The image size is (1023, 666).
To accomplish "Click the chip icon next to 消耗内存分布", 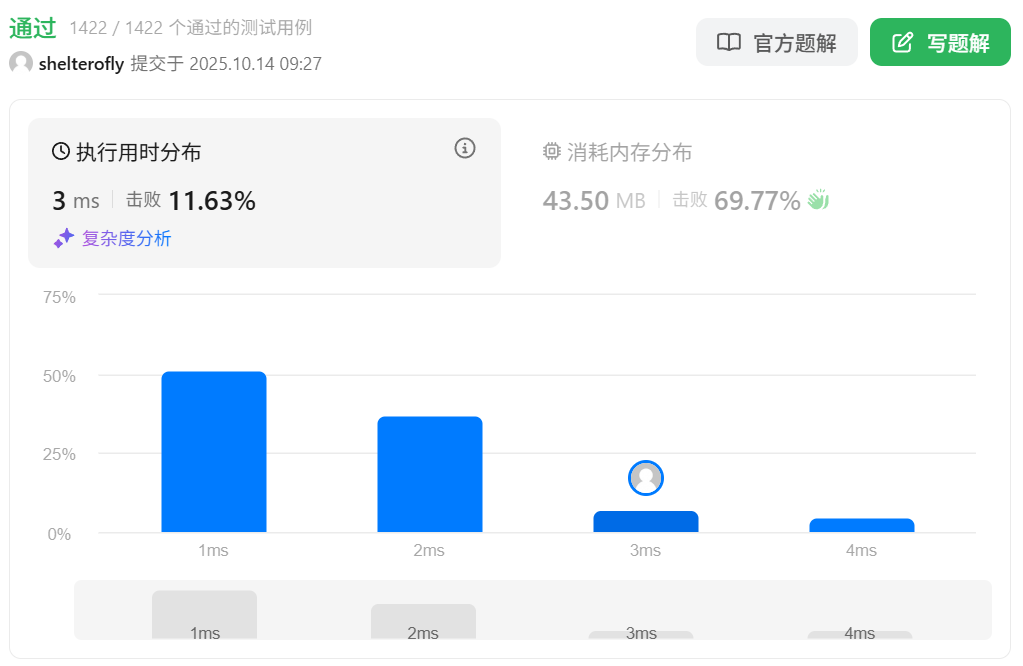I will tap(551, 152).
